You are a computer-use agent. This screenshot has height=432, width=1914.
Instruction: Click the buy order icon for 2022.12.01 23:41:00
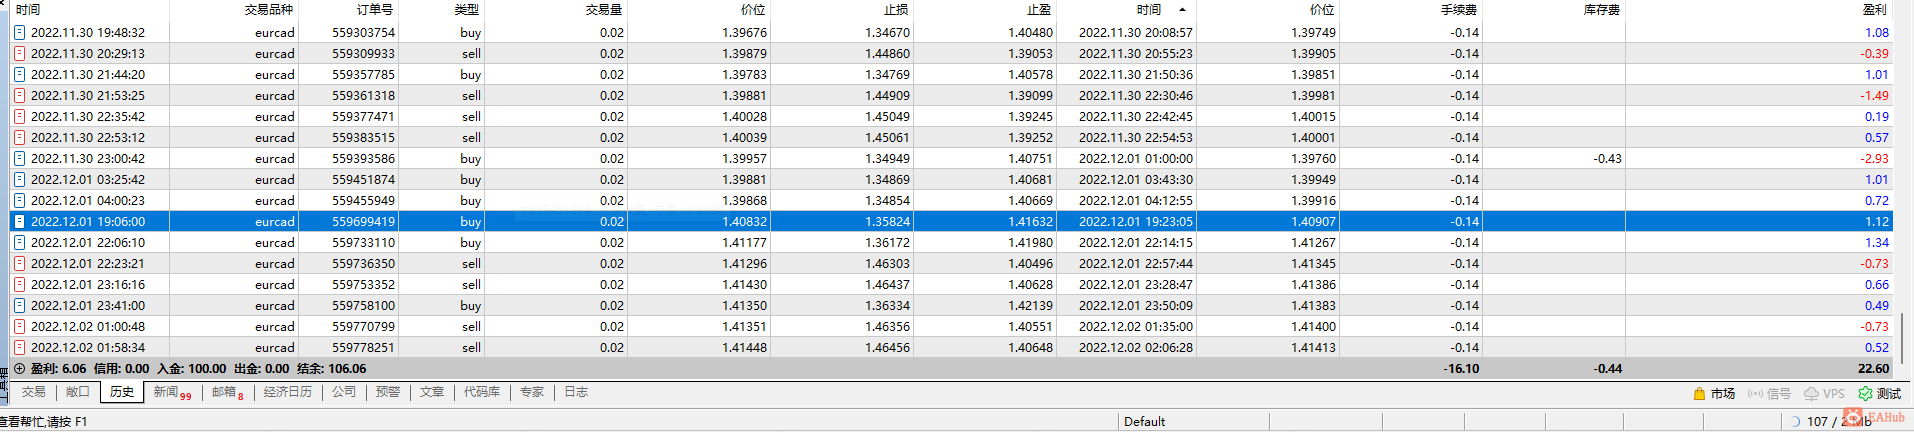pyautogui.click(x=19, y=305)
